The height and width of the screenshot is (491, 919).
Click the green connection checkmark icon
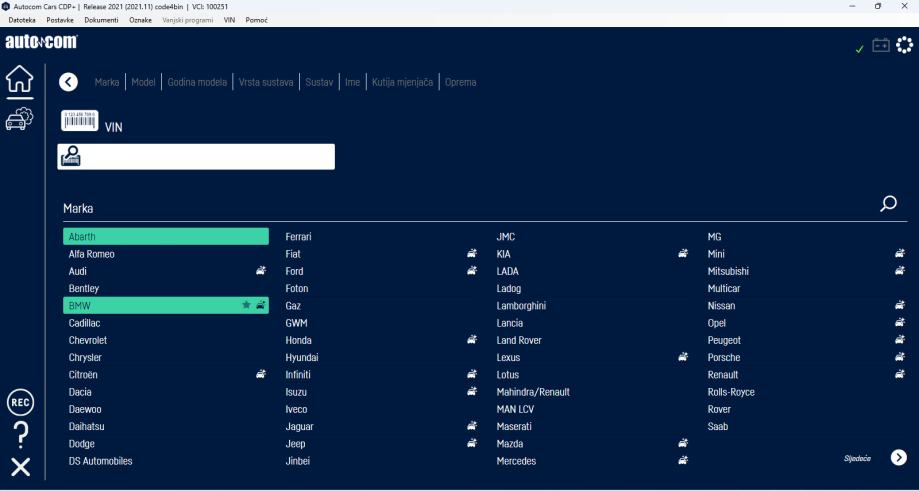click(x=860, y=49)
